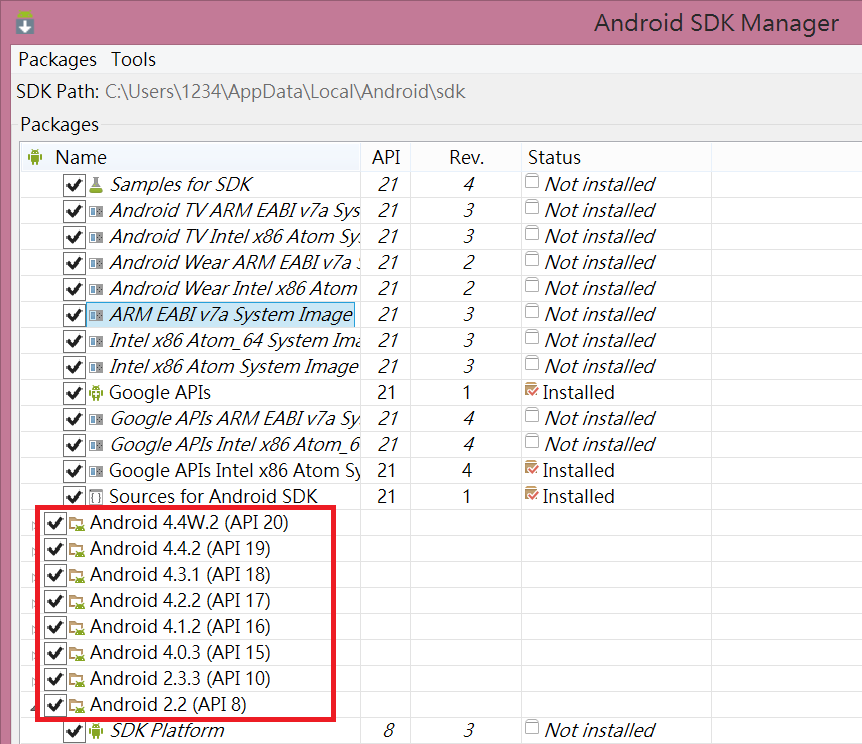Click icon of Google APIs ARM EABI v7a

point(96,420)
